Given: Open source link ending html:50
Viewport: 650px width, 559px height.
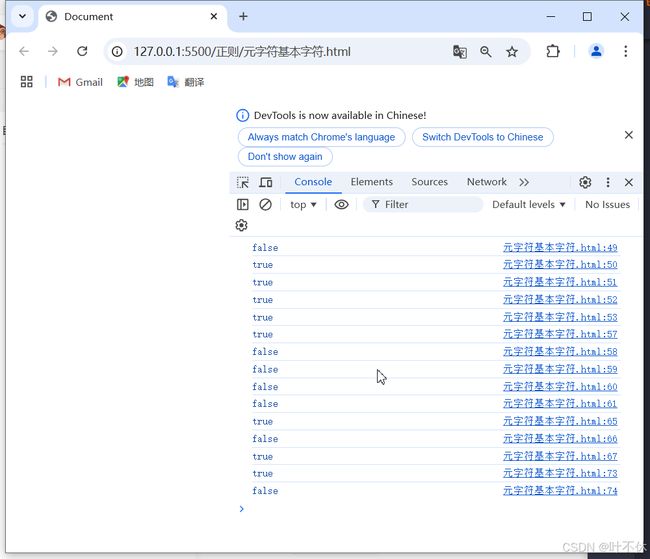Looking at the screenshot, I should [x=560, y=265].
